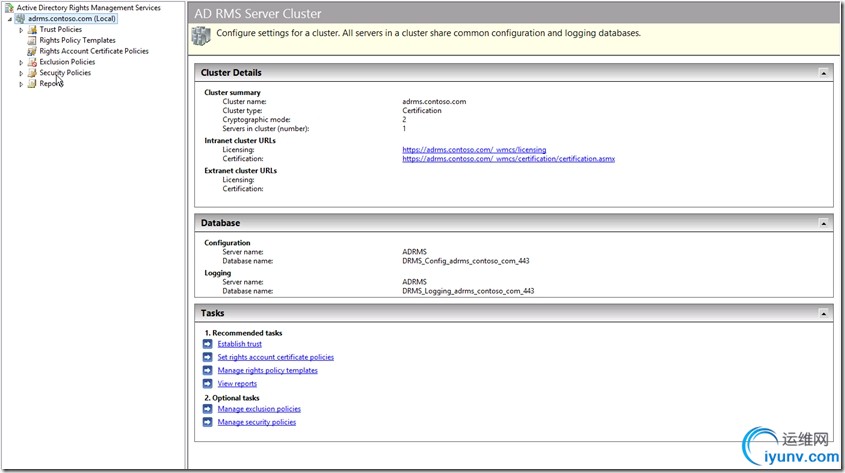Click the AD RMS Server Cluster title
Viewport: 845px width, 473px height.
coord(258,13)
